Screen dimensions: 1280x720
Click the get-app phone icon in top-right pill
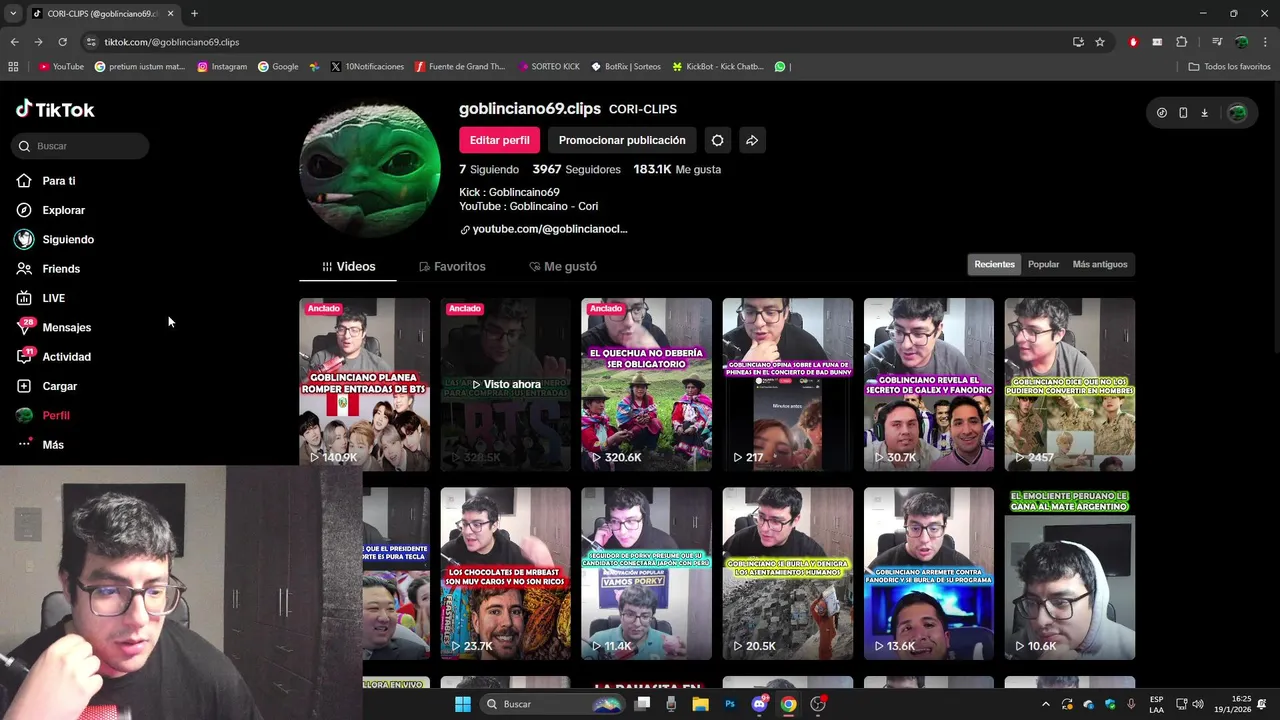coord(1183,113)
